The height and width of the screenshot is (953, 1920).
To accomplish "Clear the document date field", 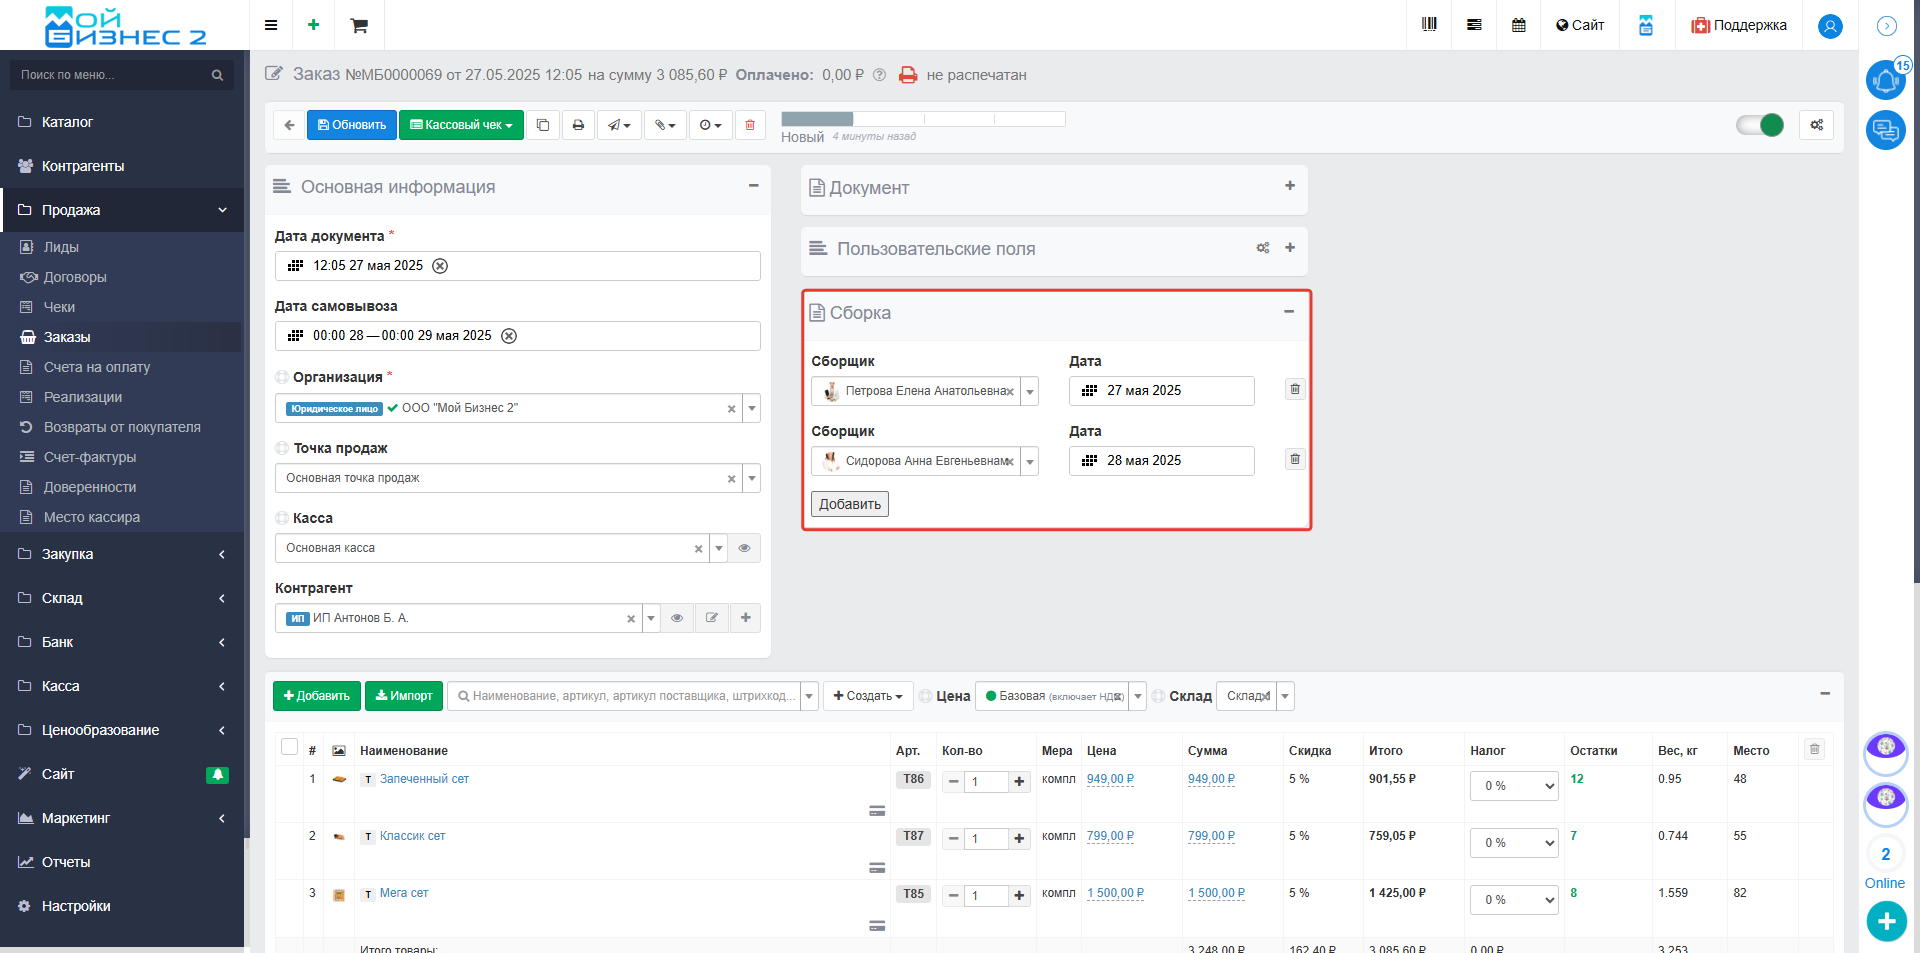I will pos(440,266).
